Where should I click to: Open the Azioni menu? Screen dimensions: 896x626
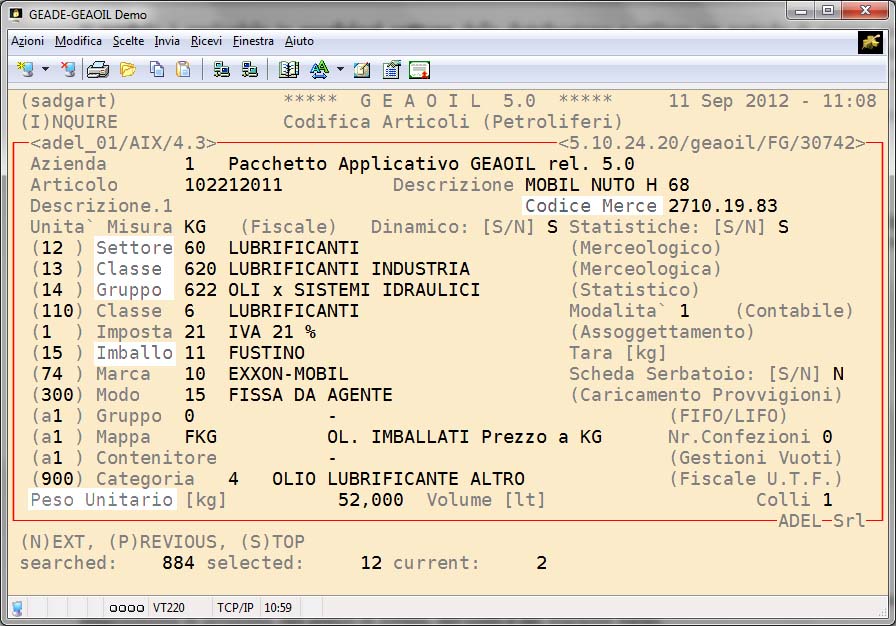27,41
